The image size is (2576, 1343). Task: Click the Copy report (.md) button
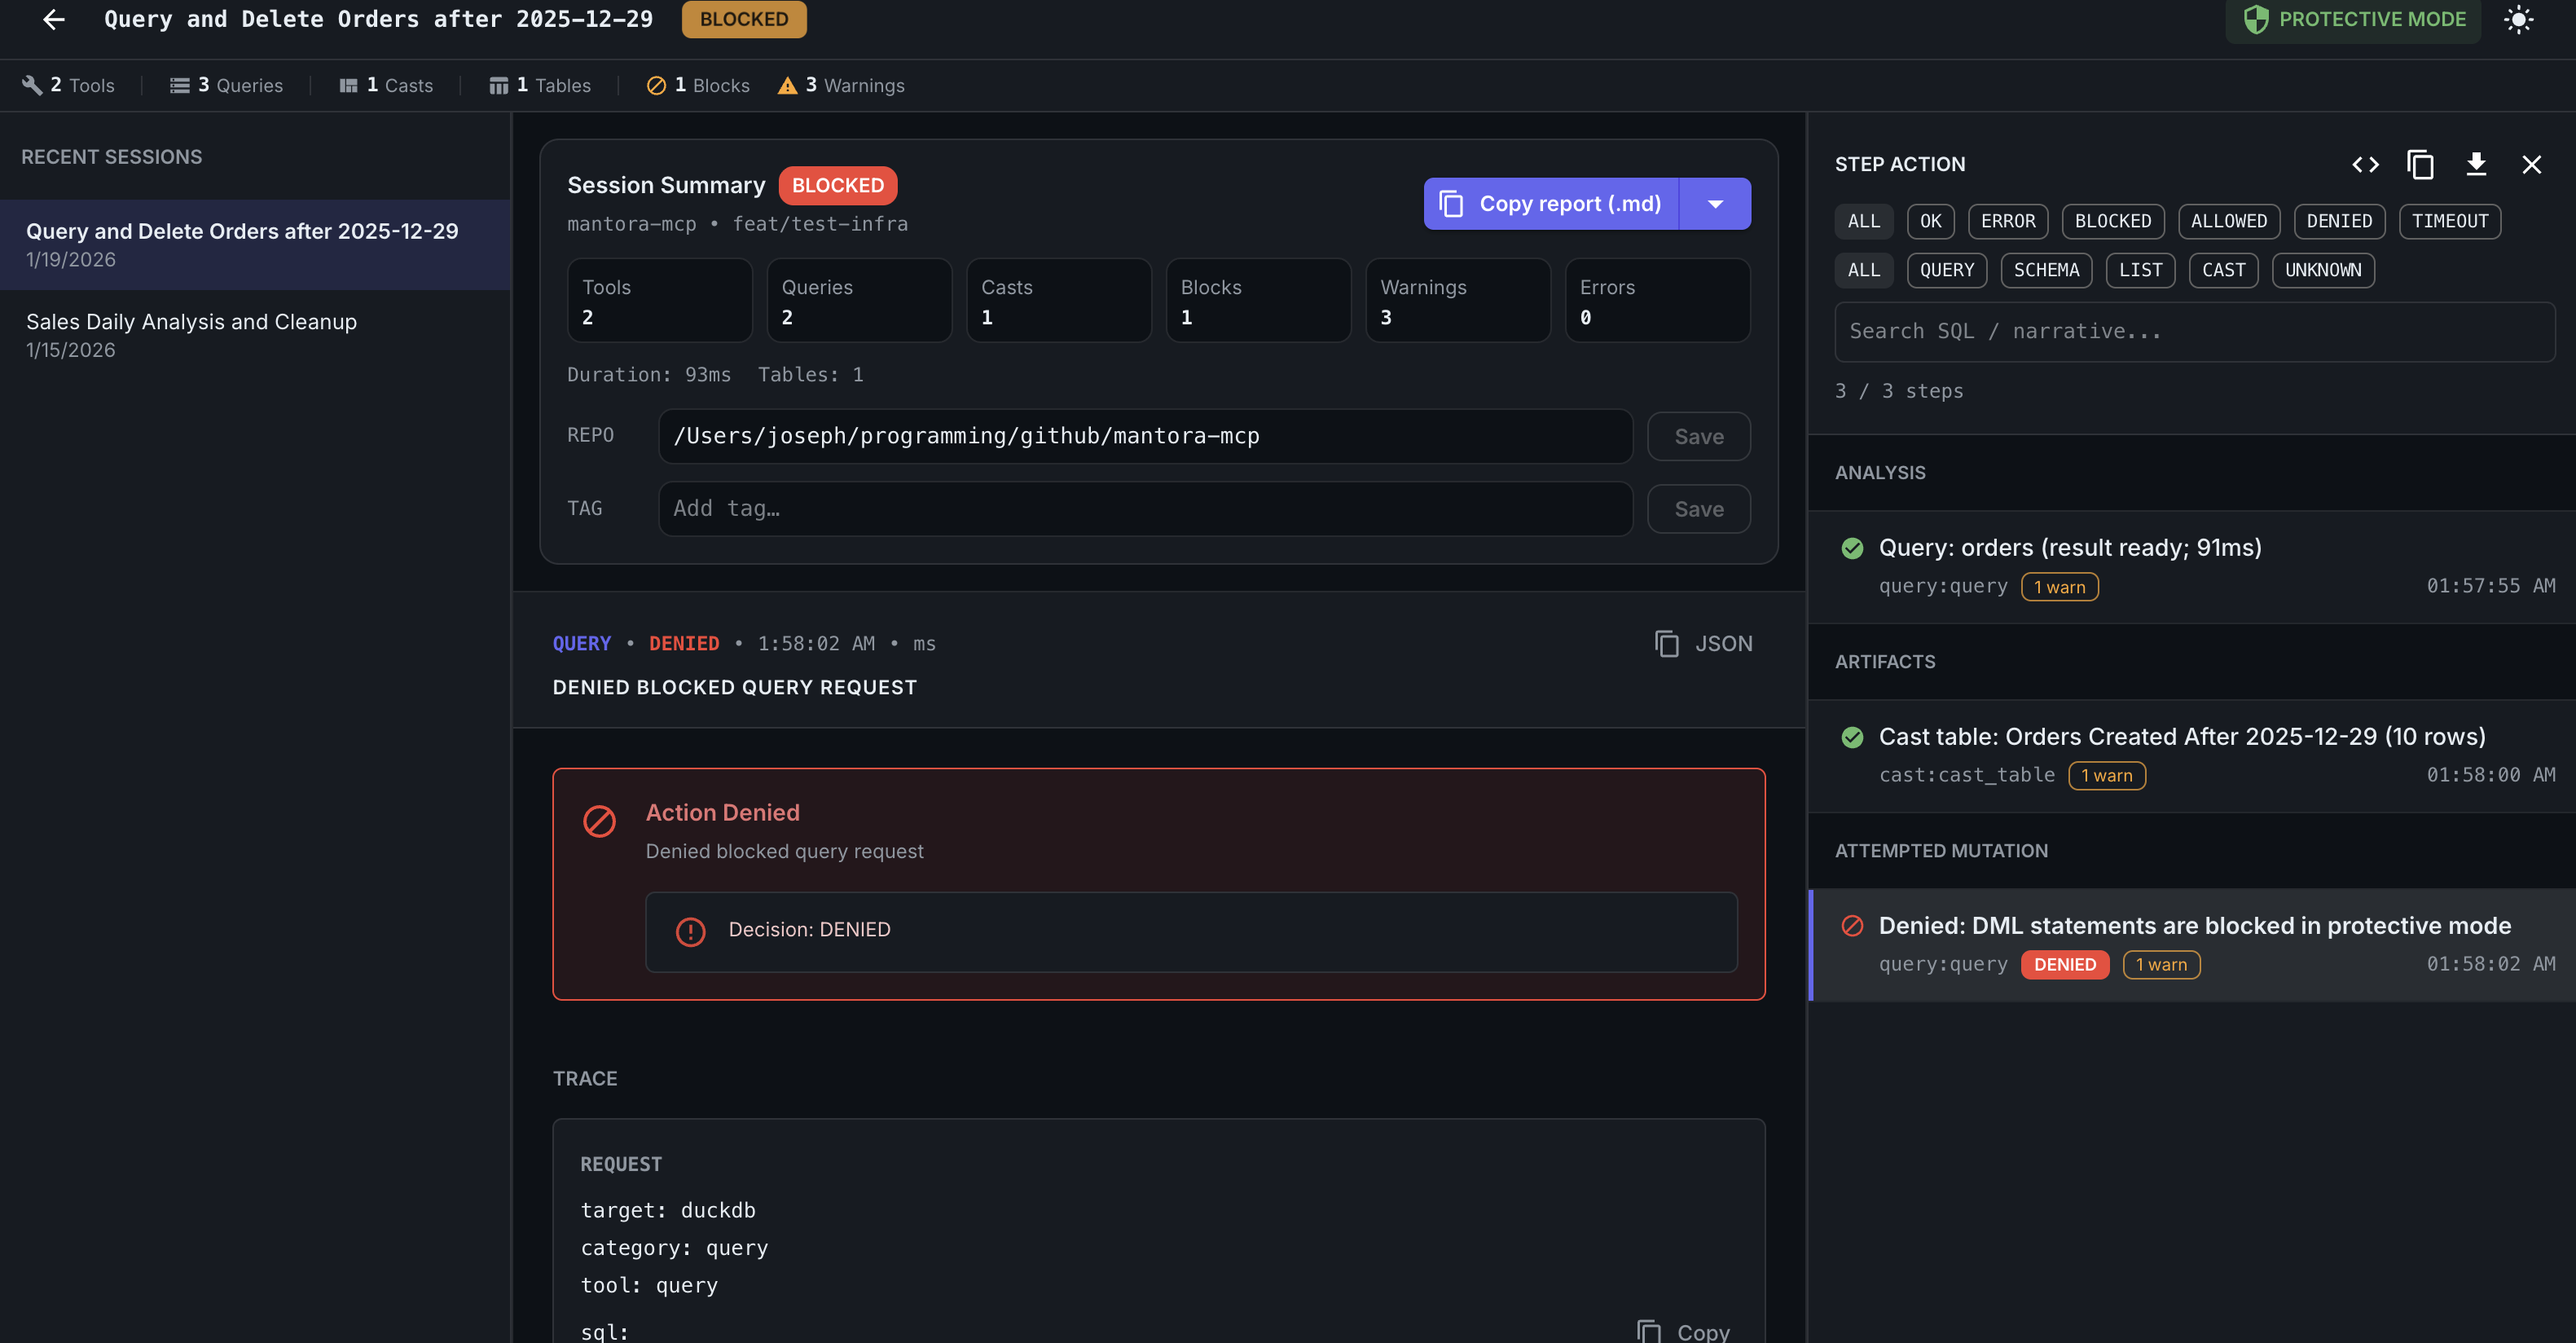point(1551,204)
